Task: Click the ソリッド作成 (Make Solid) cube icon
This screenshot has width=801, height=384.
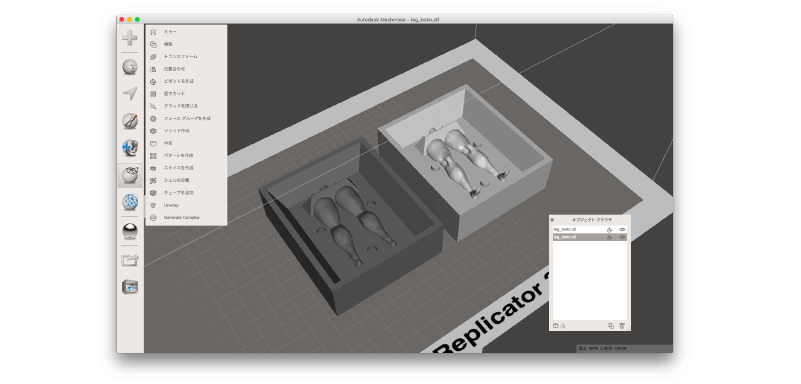Action: [153, 131]
